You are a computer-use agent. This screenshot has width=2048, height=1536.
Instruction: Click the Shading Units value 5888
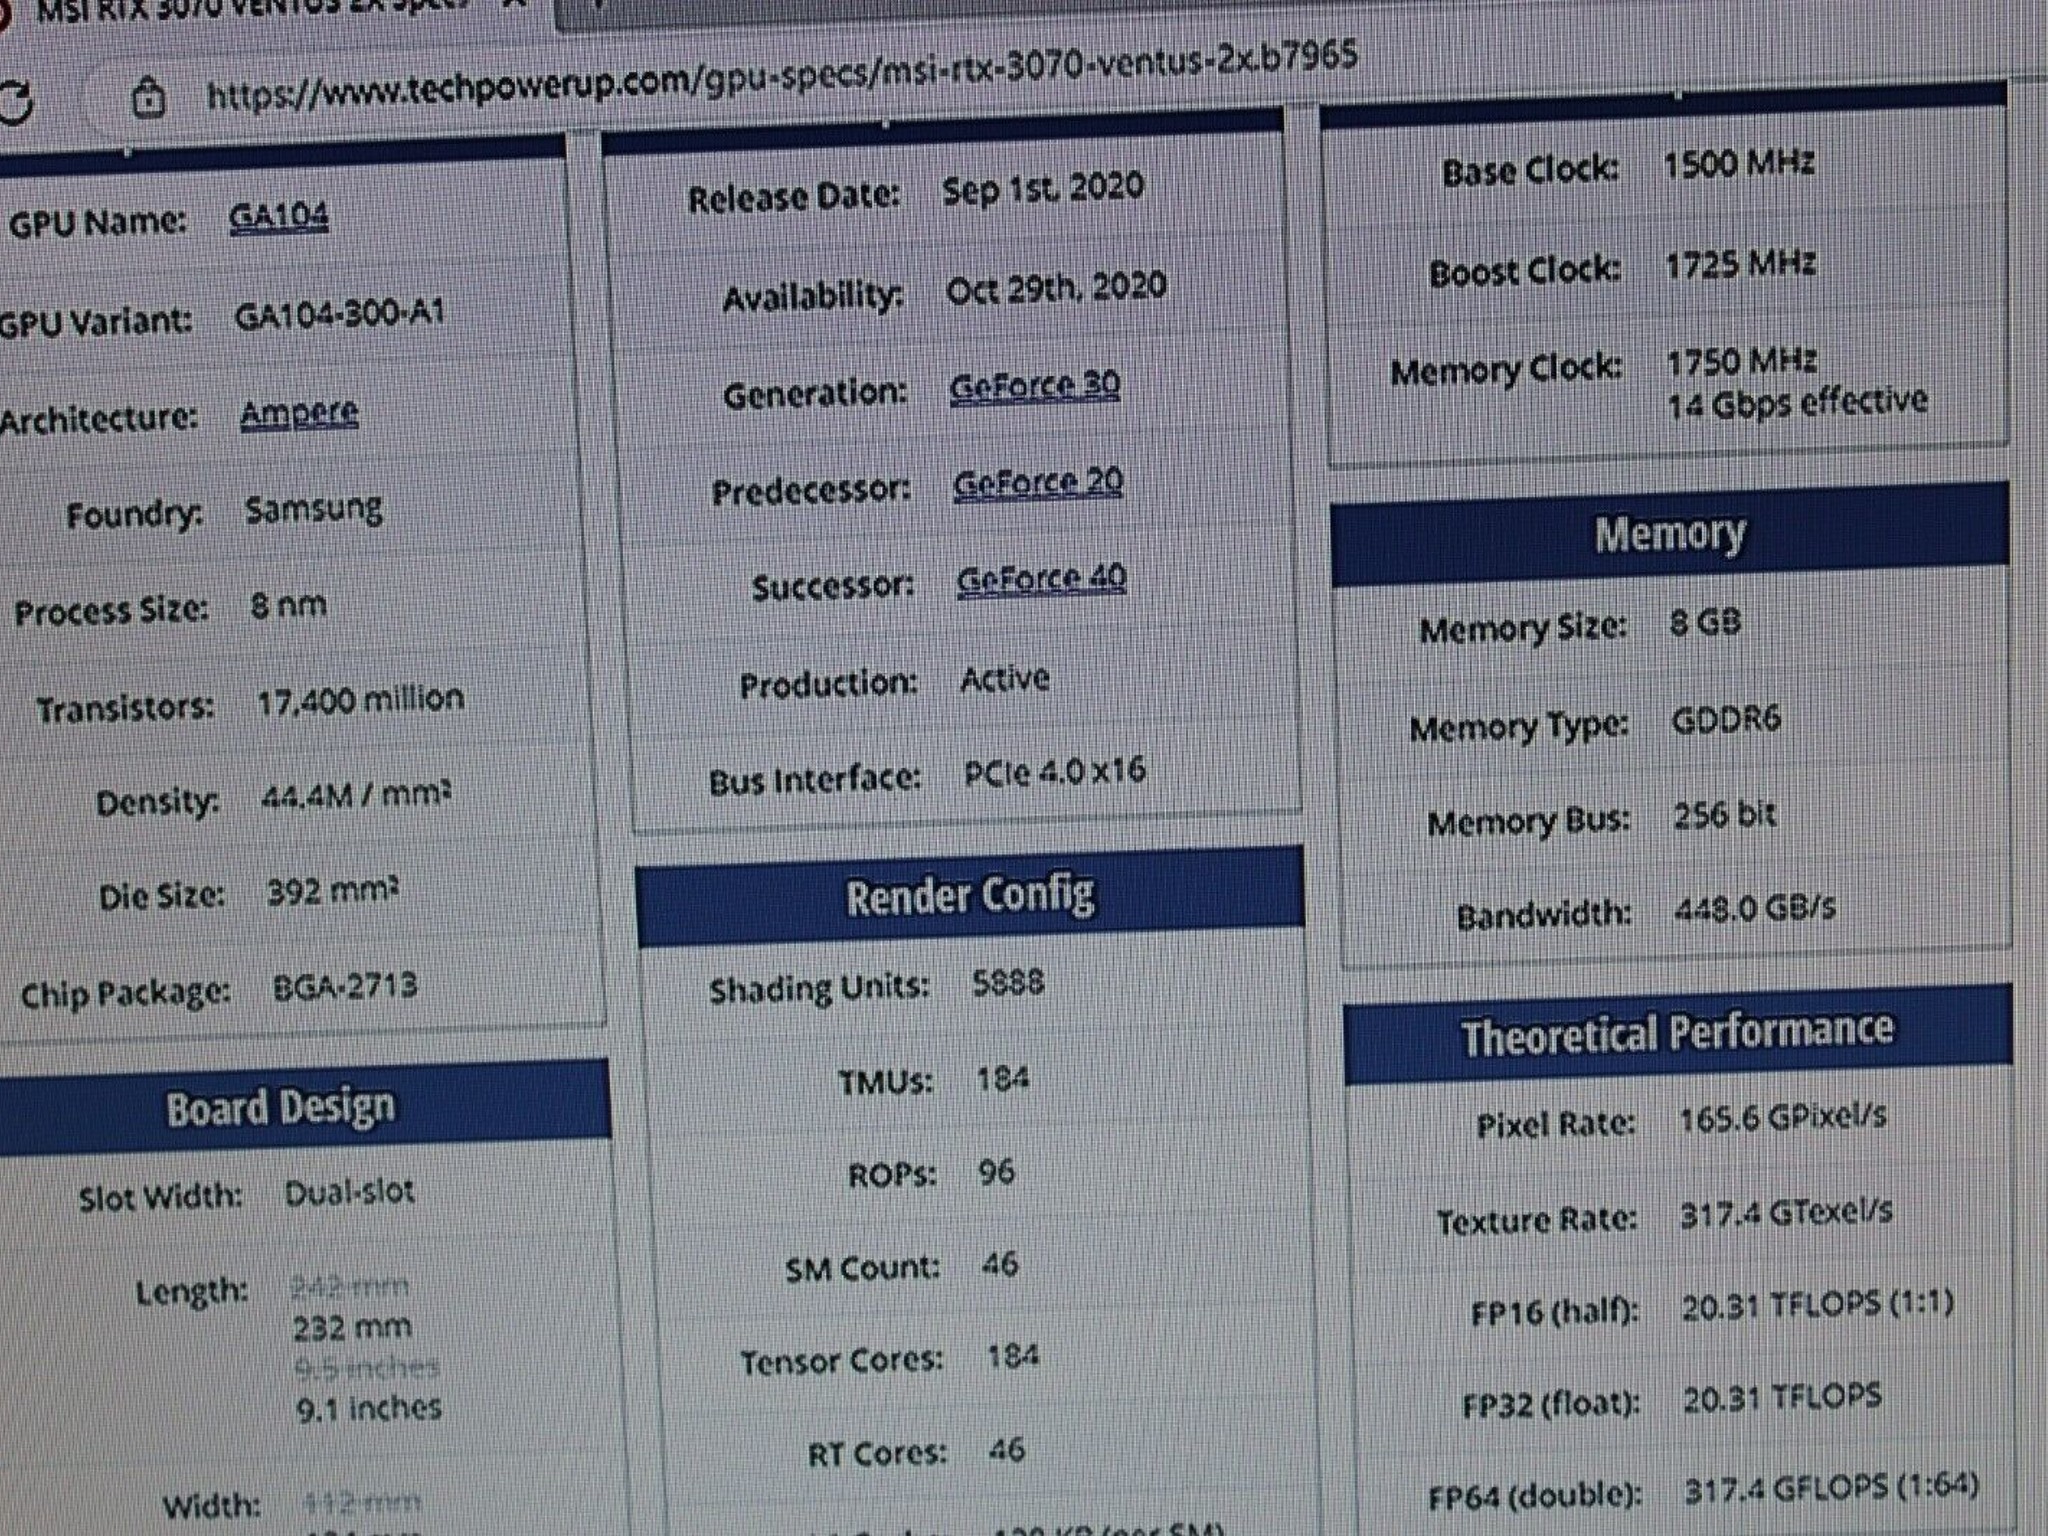1009,982
